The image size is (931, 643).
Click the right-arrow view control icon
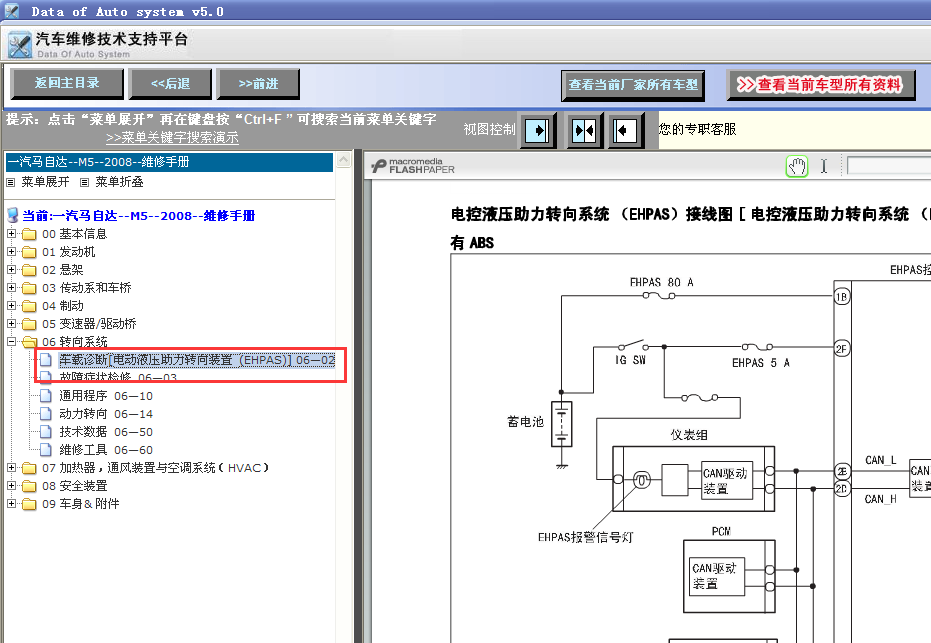[x=538, y=130]
